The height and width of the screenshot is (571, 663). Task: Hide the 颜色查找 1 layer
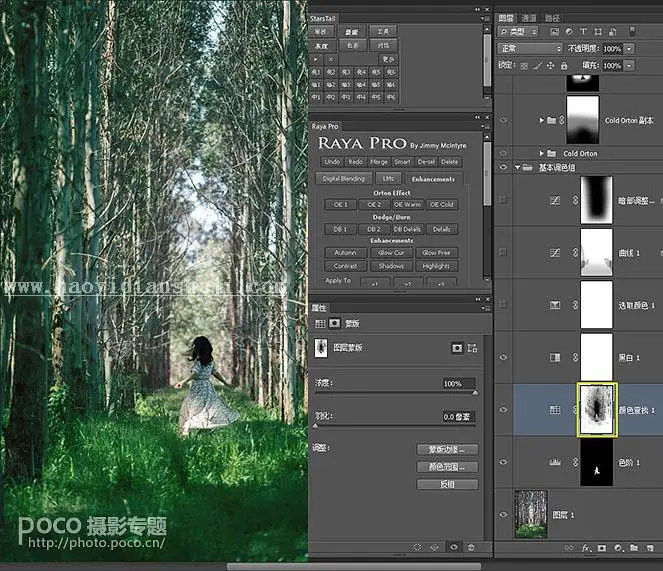coord(503,409)
